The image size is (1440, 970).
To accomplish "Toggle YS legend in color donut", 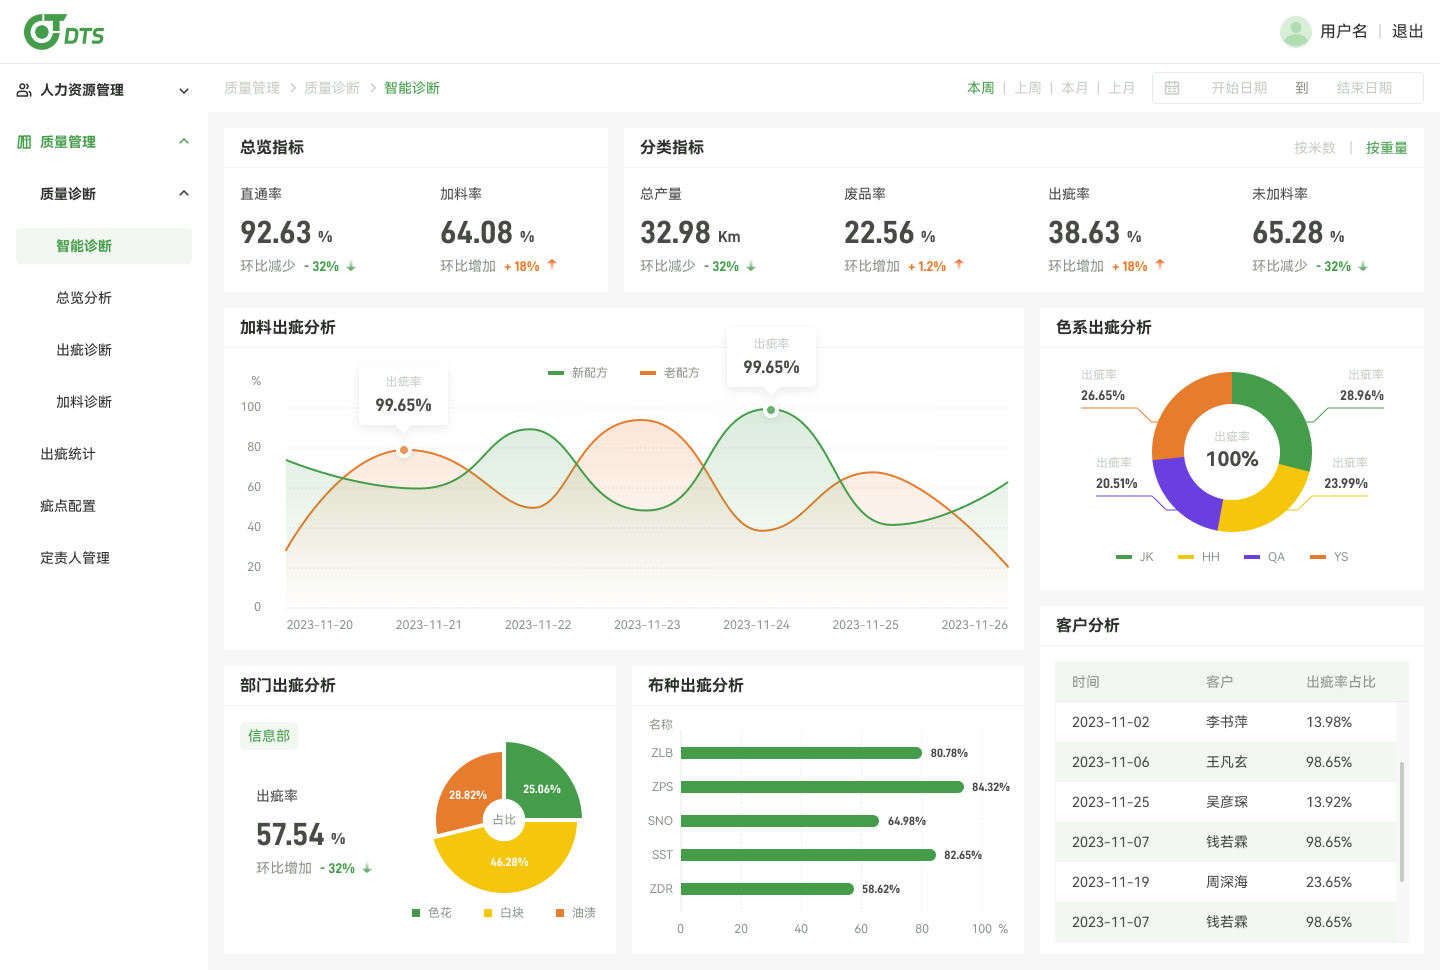I will pos(1329,557).
